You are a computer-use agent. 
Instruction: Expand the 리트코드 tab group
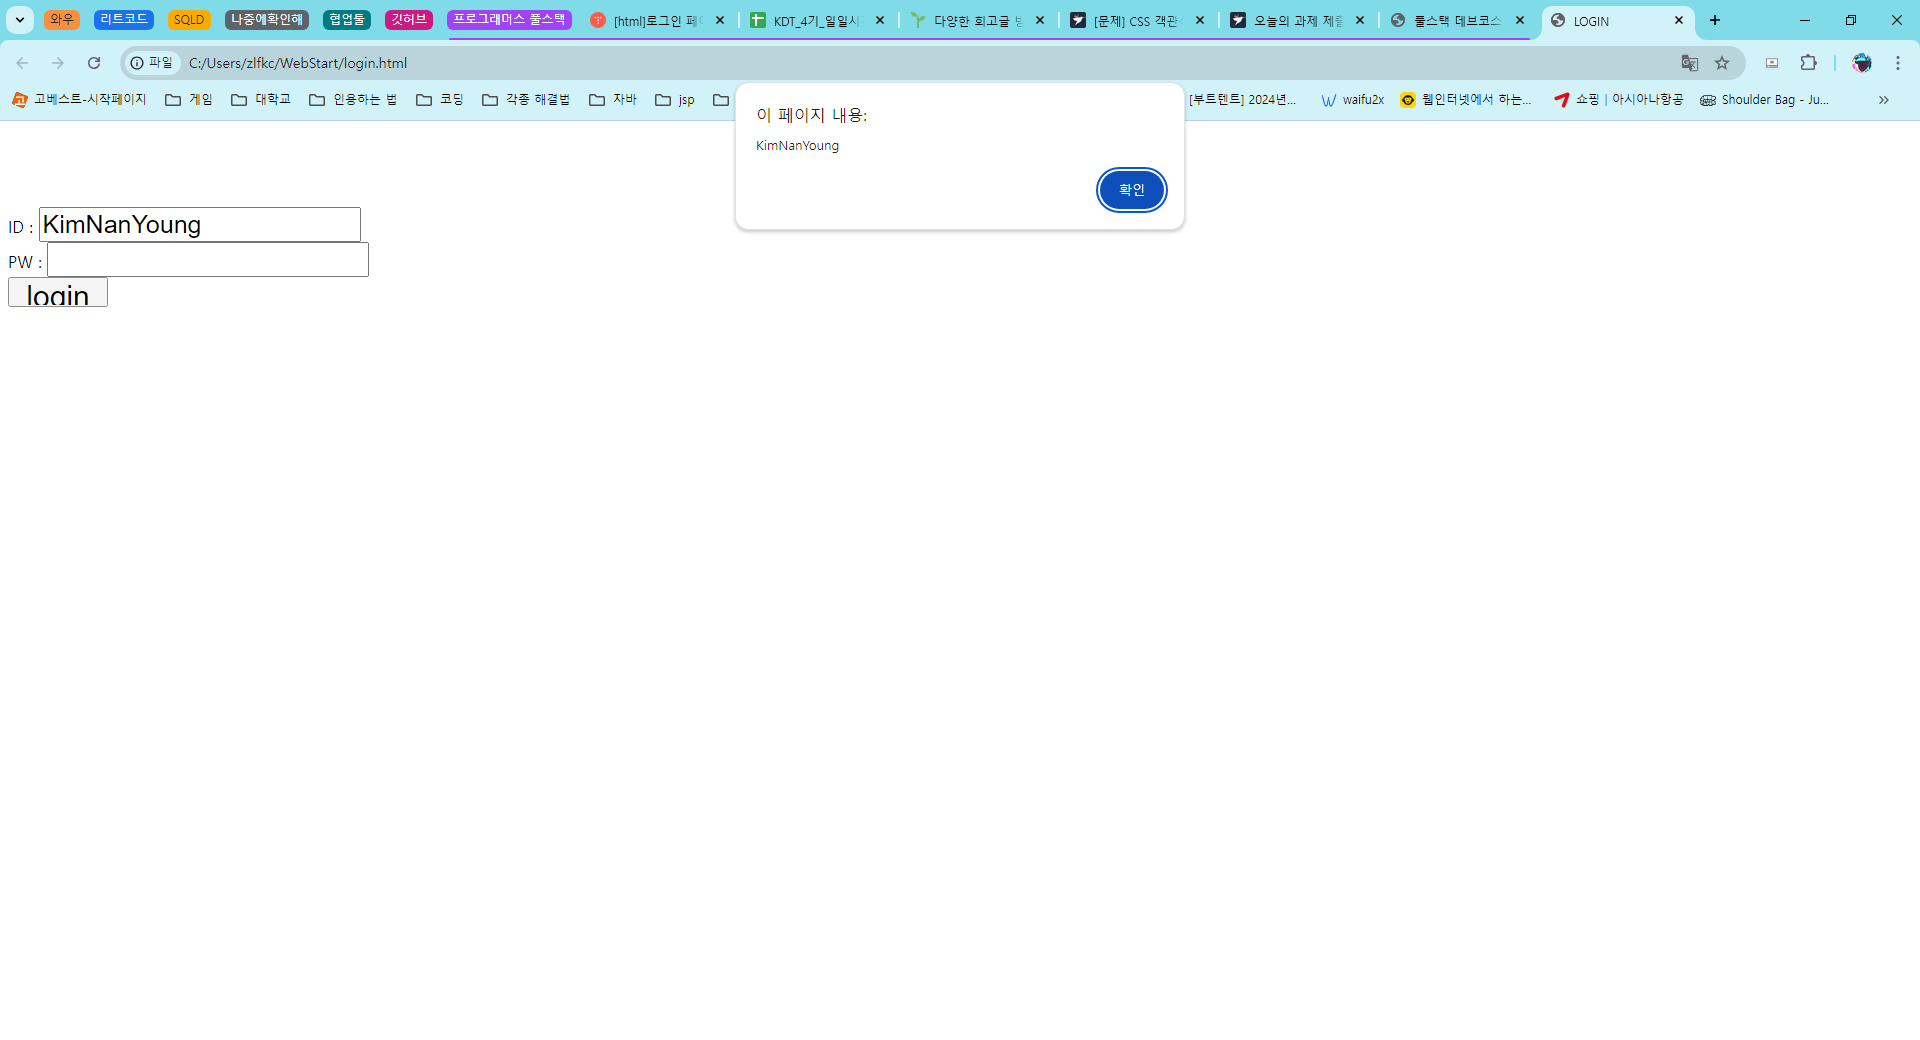click(x=124, y=20)
